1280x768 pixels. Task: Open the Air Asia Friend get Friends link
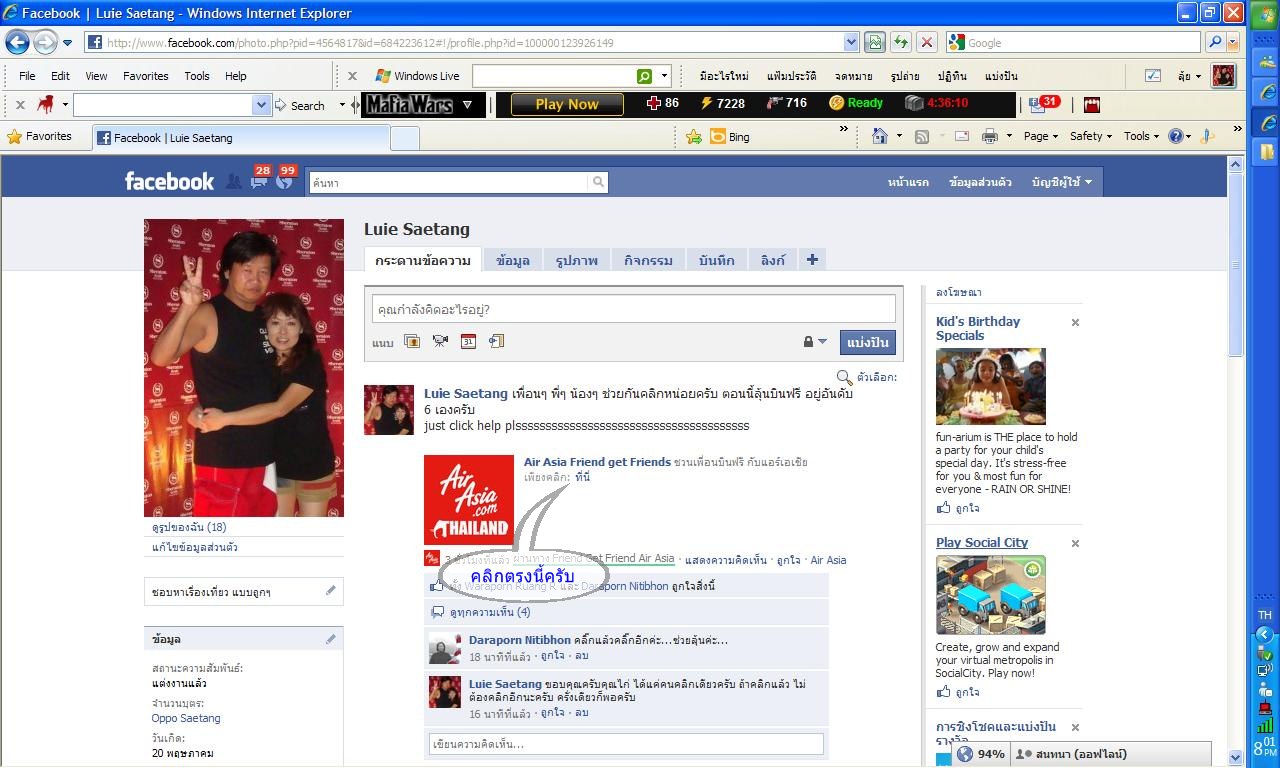pyautogui.click(x=597, y=462)
